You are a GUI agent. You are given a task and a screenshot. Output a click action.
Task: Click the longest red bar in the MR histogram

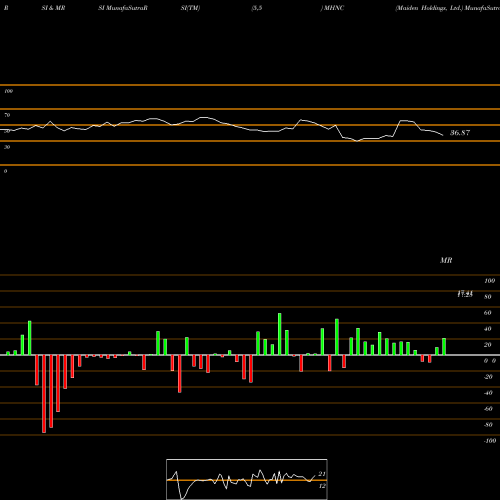[44, 394]
